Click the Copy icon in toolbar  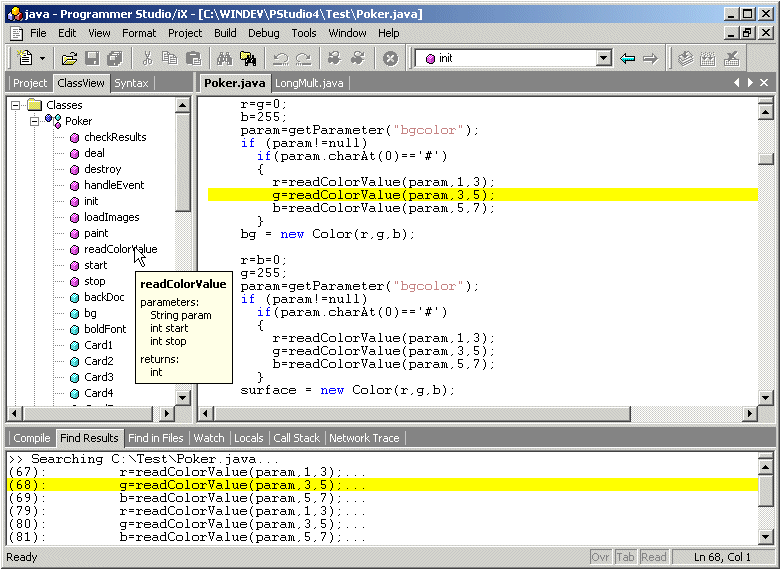coord(170,59)
